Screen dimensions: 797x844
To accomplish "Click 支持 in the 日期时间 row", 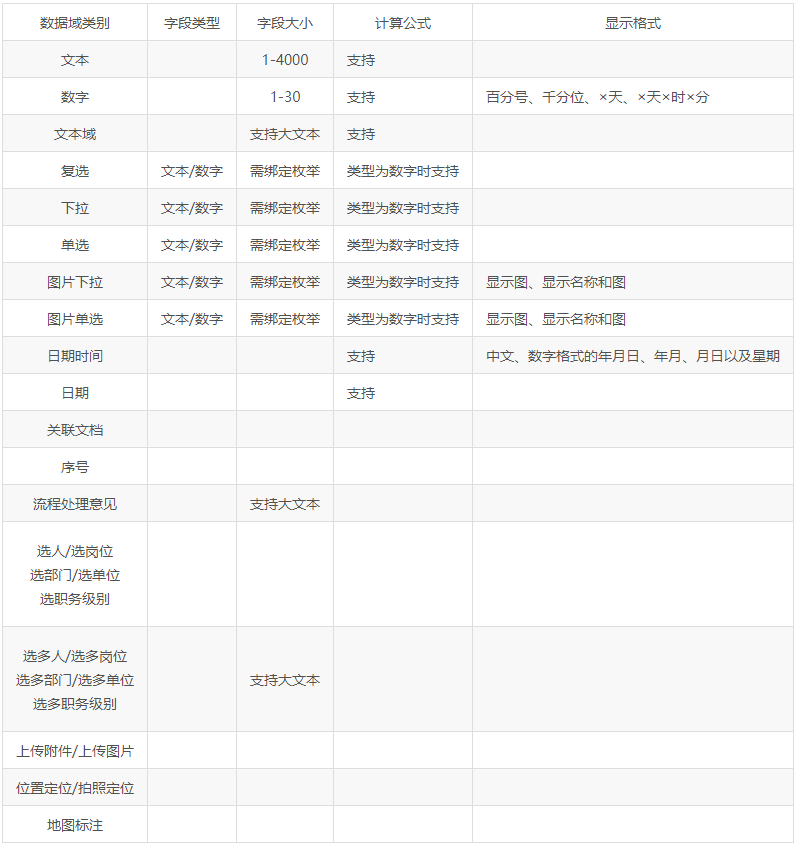I will click(x=361, y=356).
